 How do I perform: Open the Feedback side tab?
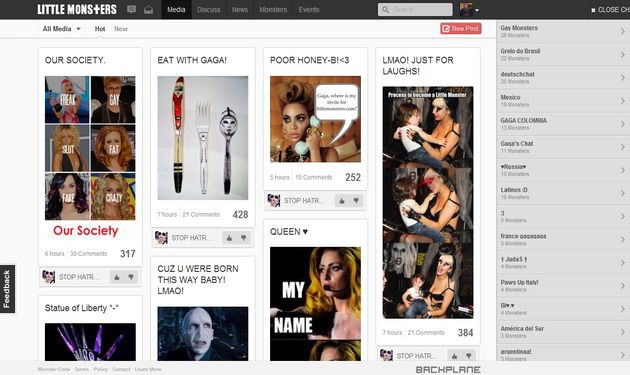tap(7, 289)
